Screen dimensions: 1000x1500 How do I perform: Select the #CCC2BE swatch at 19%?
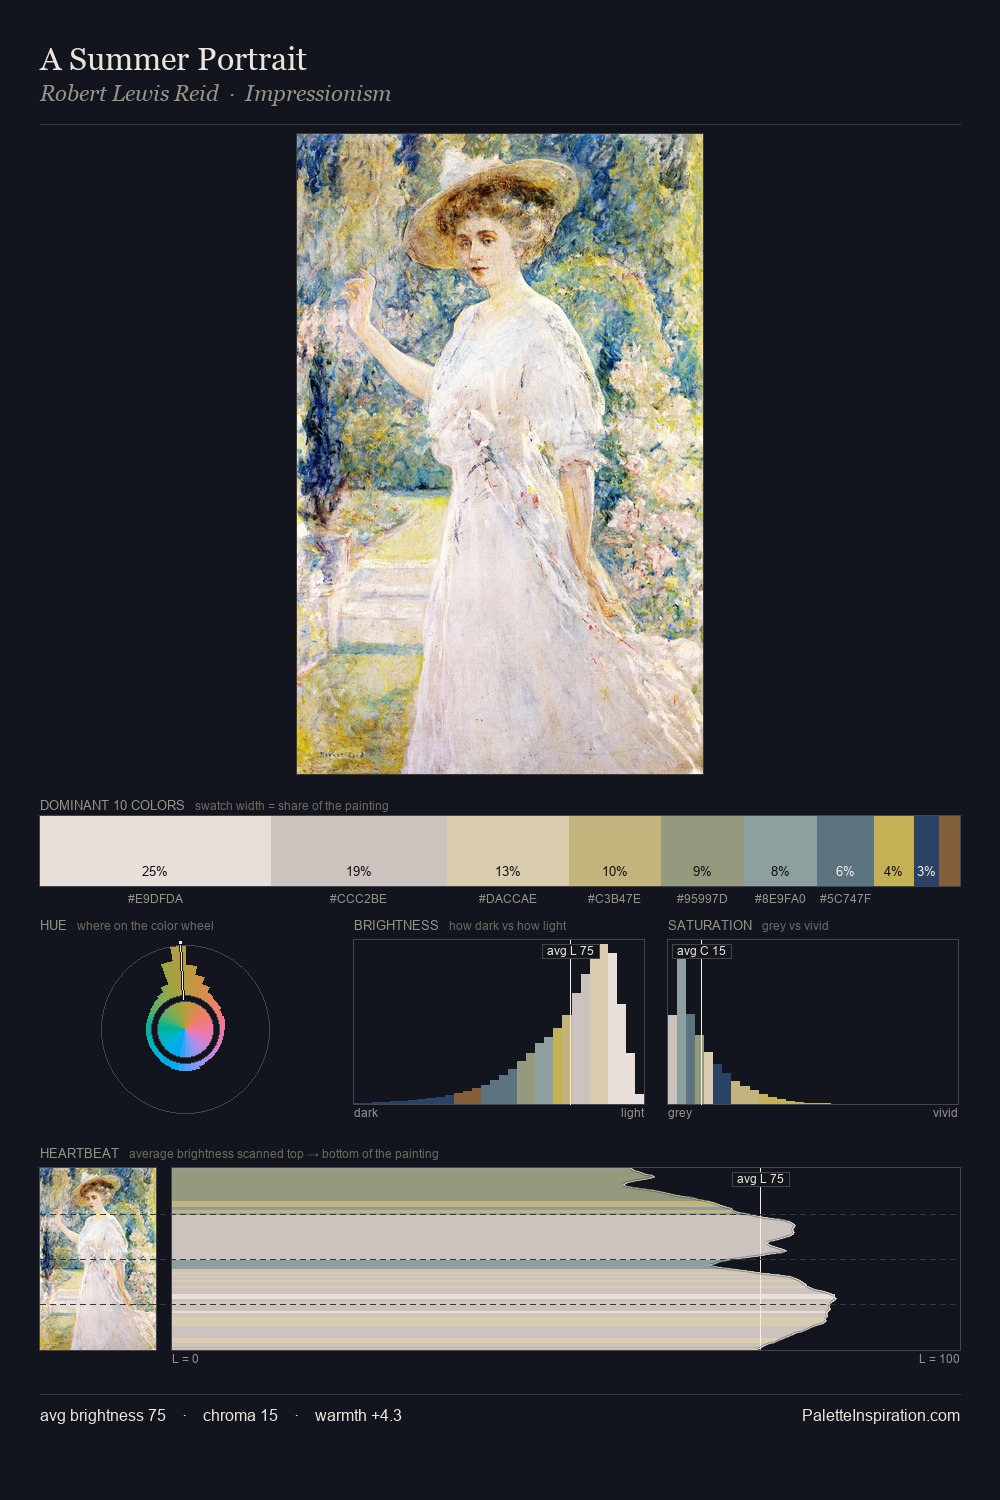pyautogui.click(x=359, y=851)
